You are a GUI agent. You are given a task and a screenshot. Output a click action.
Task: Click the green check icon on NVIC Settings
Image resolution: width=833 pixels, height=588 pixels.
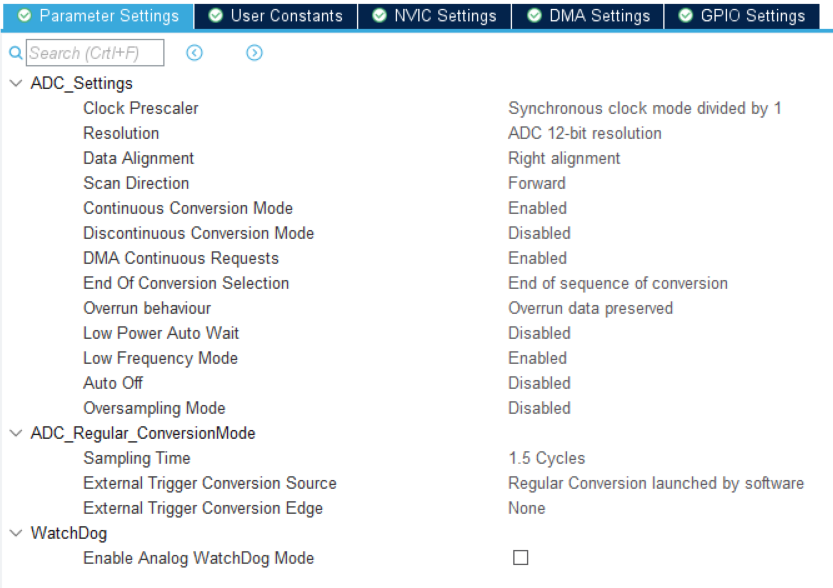[x=379, y=15]
